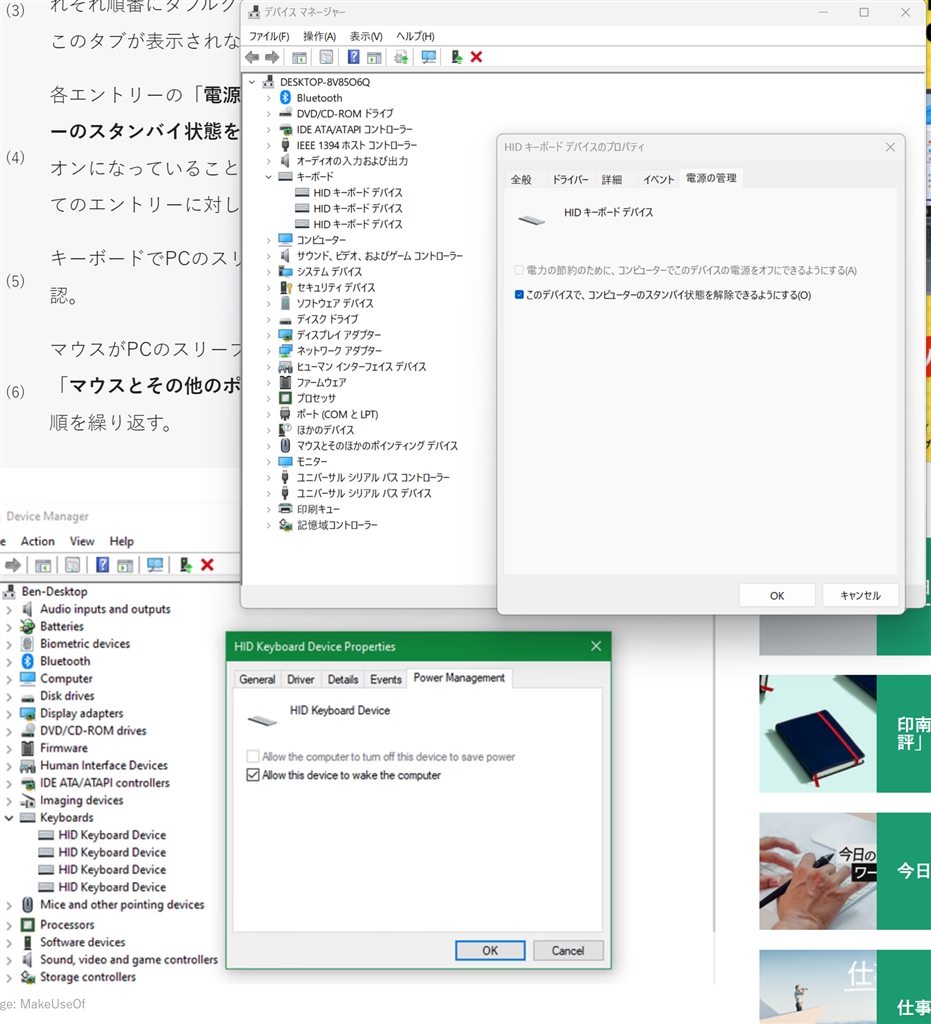Open 操作(A) menu
931x1024 pixels.
[319, 37]
